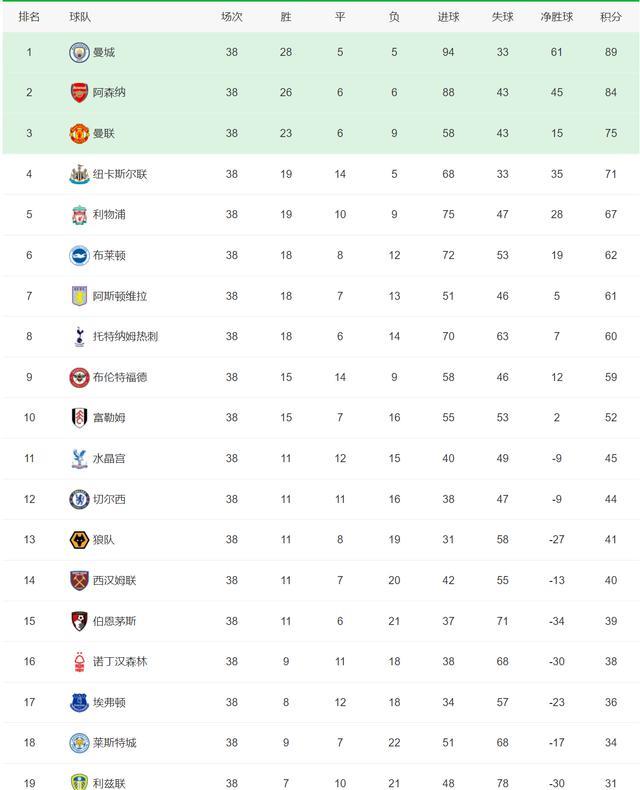Viewport: 640px width, 790px height.
Task: Click the Manchester City club crest
Action: 79,52
